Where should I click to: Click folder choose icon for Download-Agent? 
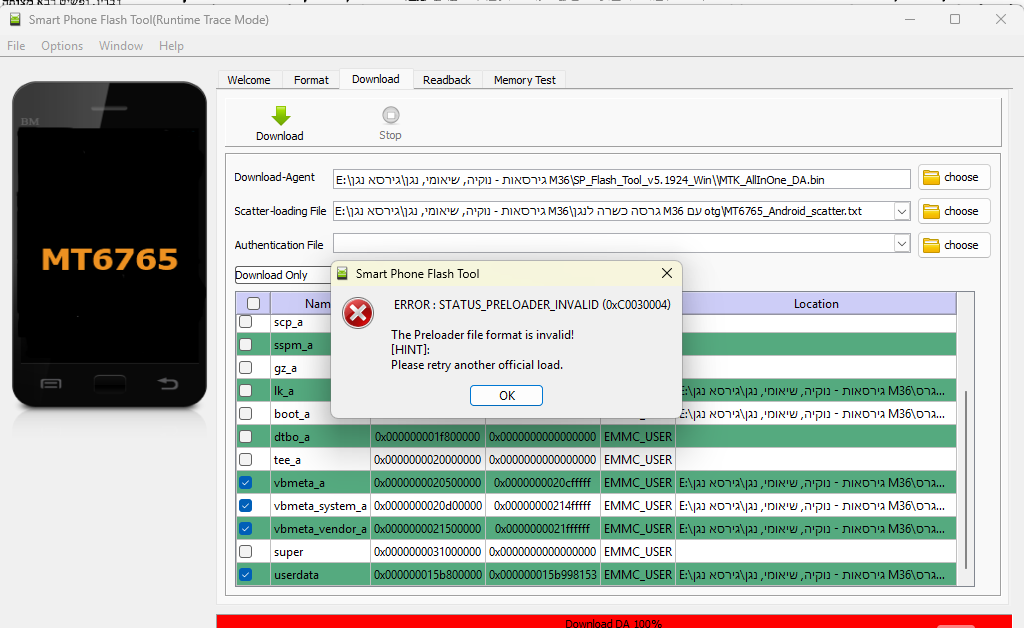point(932,177)
